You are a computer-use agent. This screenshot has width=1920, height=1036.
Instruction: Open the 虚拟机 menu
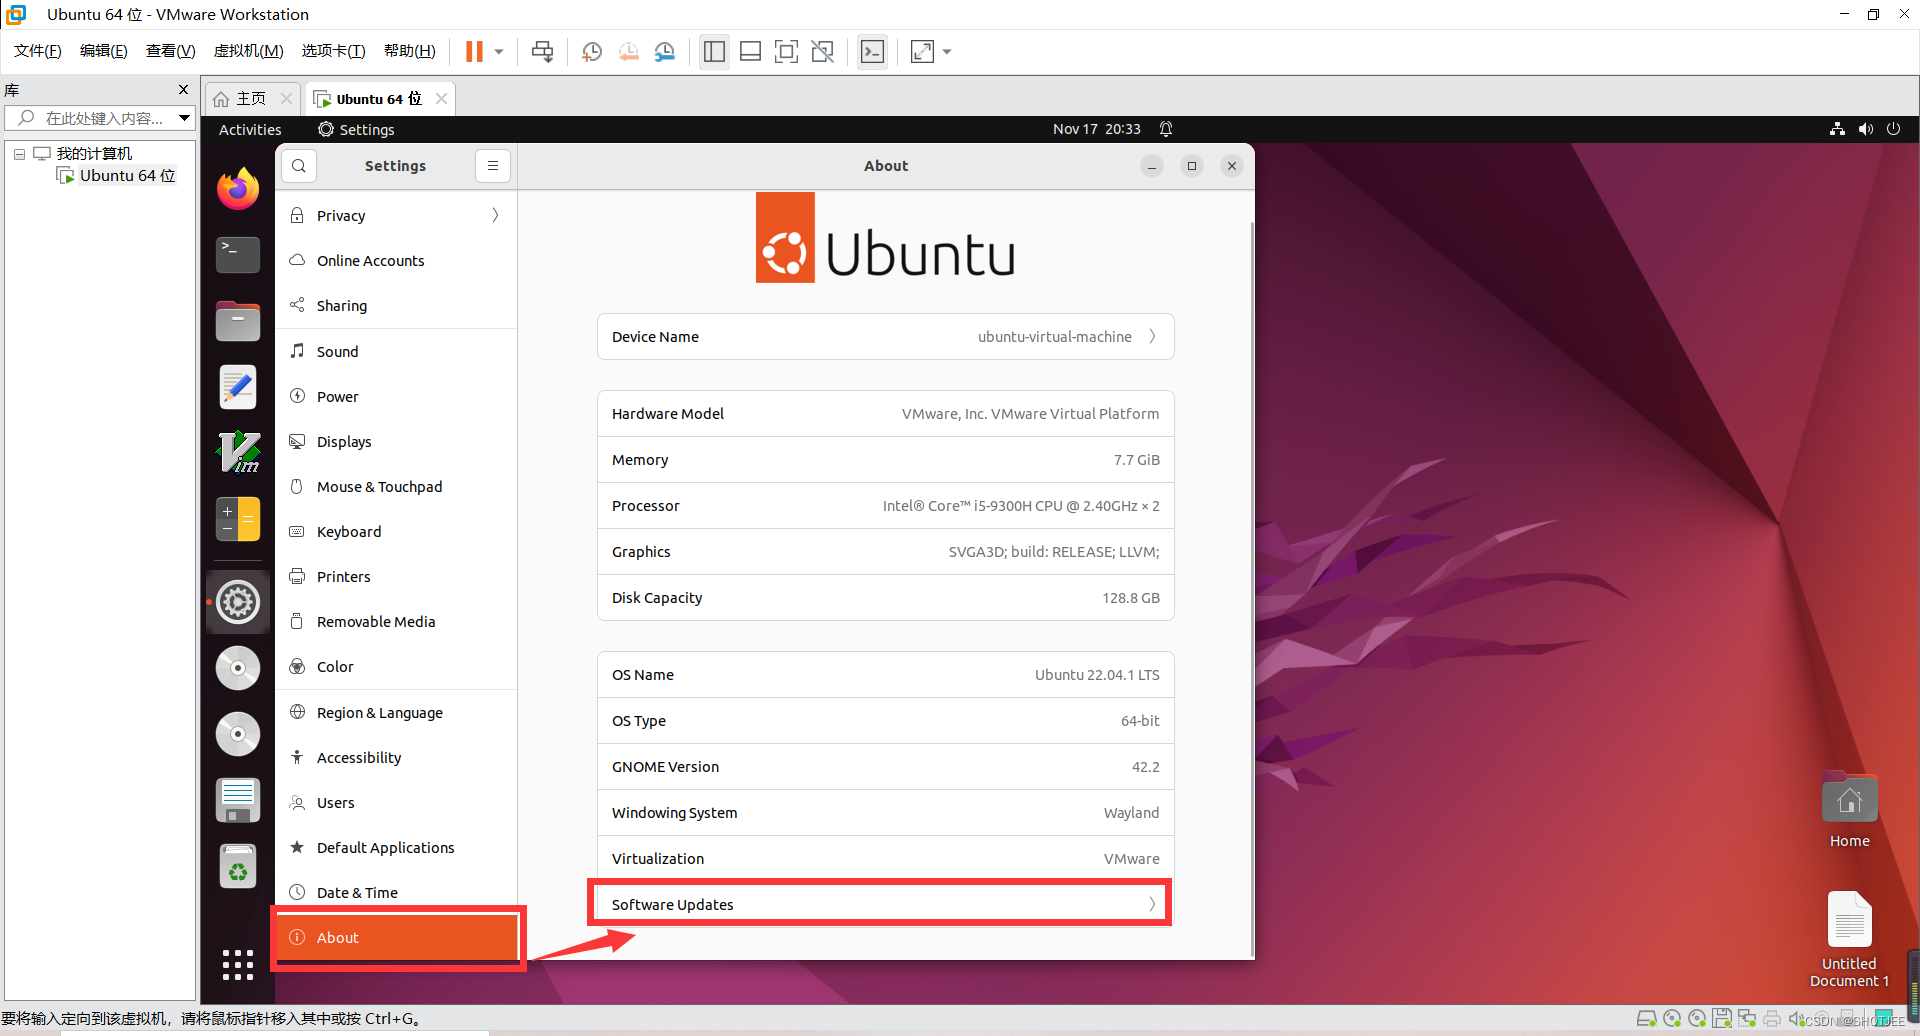click(248, 50)
